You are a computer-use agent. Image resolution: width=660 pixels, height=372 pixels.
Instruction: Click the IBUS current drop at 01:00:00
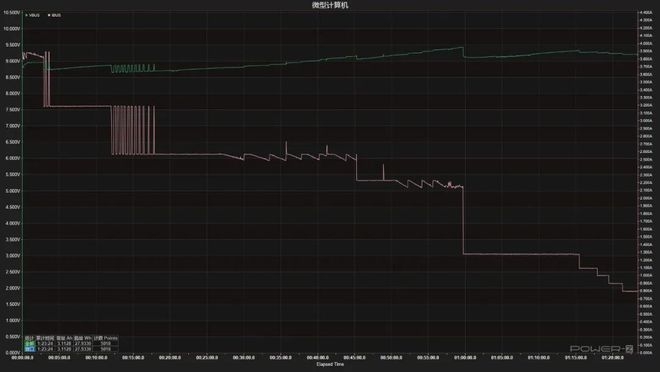(x=463, y=221)
